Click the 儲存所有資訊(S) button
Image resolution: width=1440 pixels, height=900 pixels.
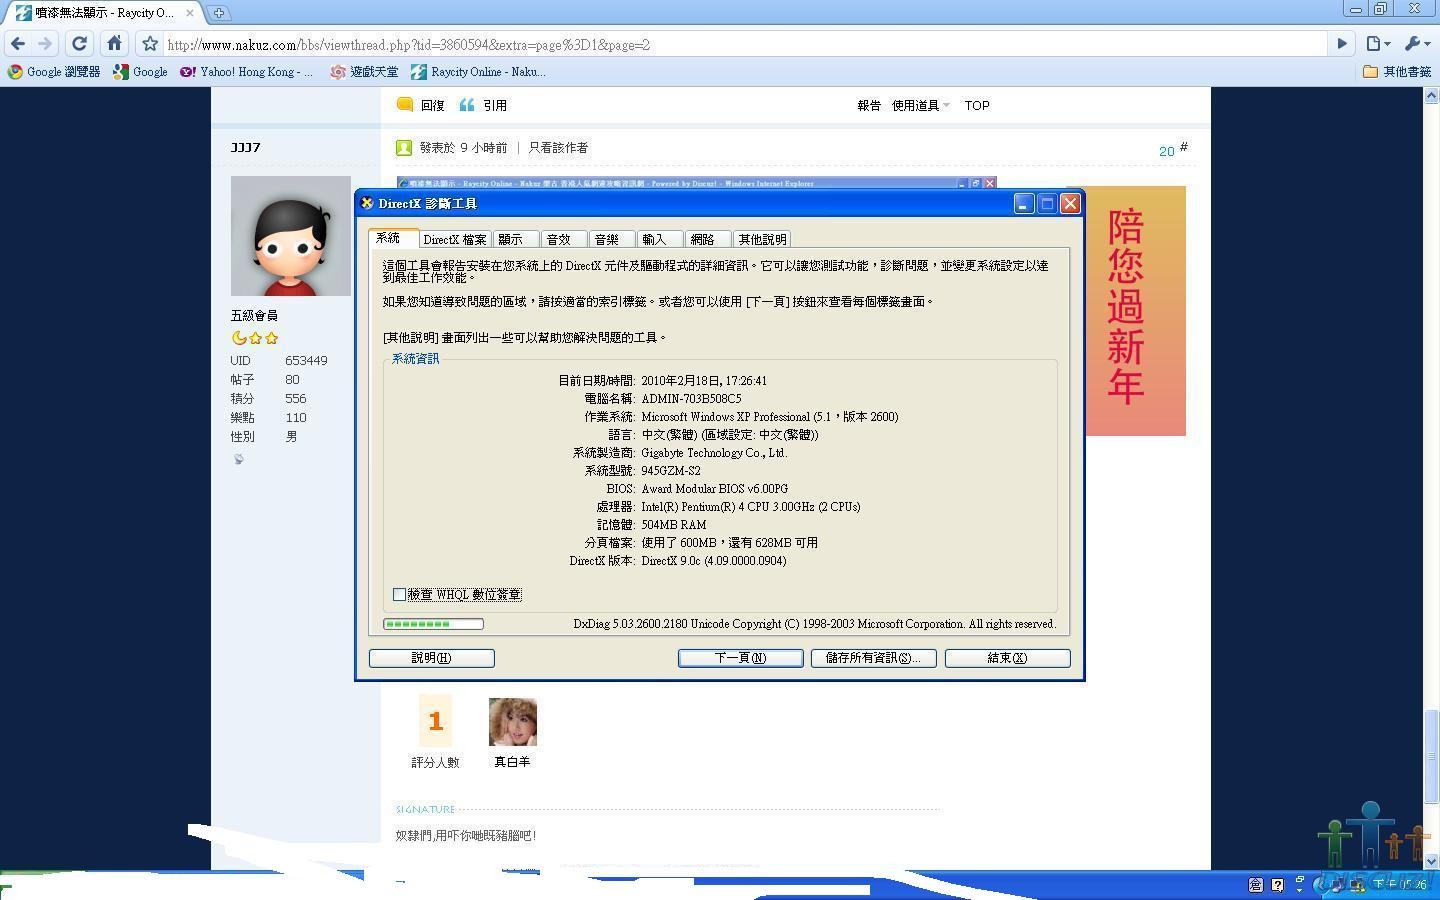coord(873,658)
